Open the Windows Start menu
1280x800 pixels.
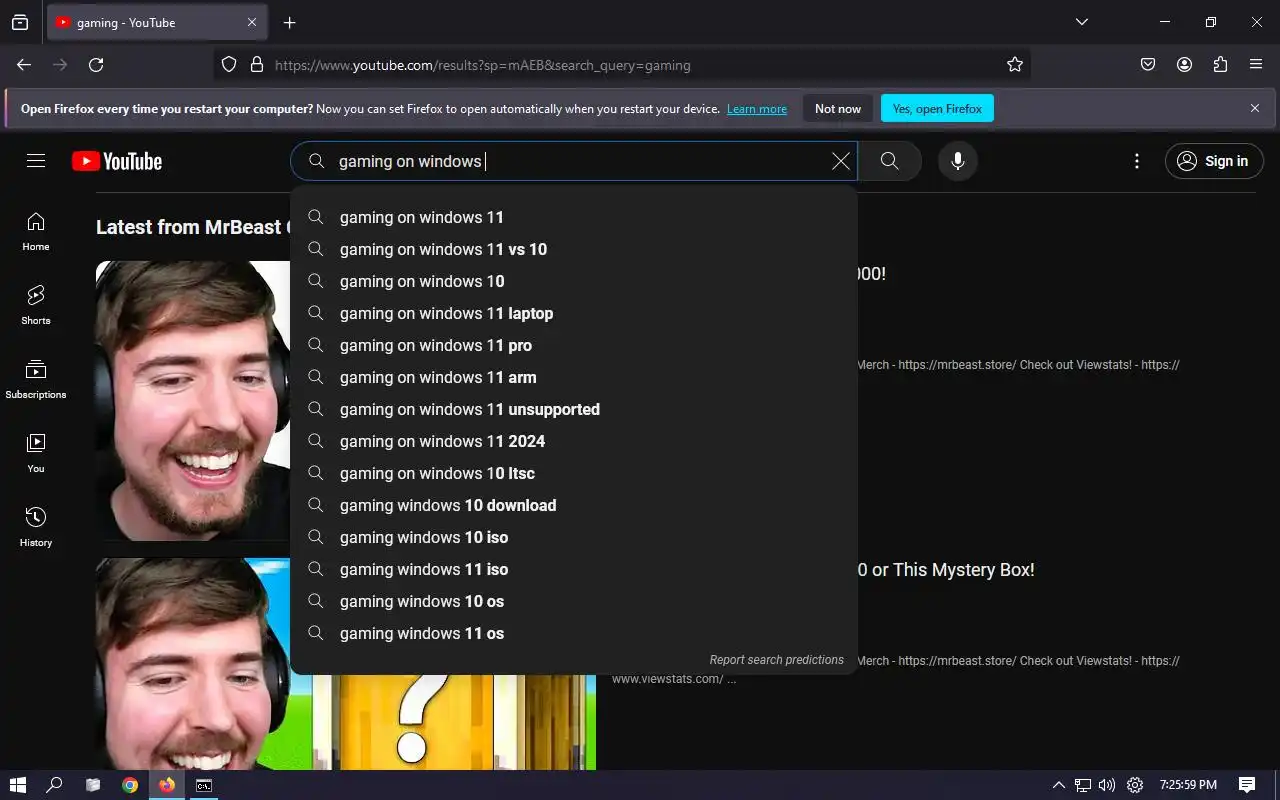pos(18,785)
